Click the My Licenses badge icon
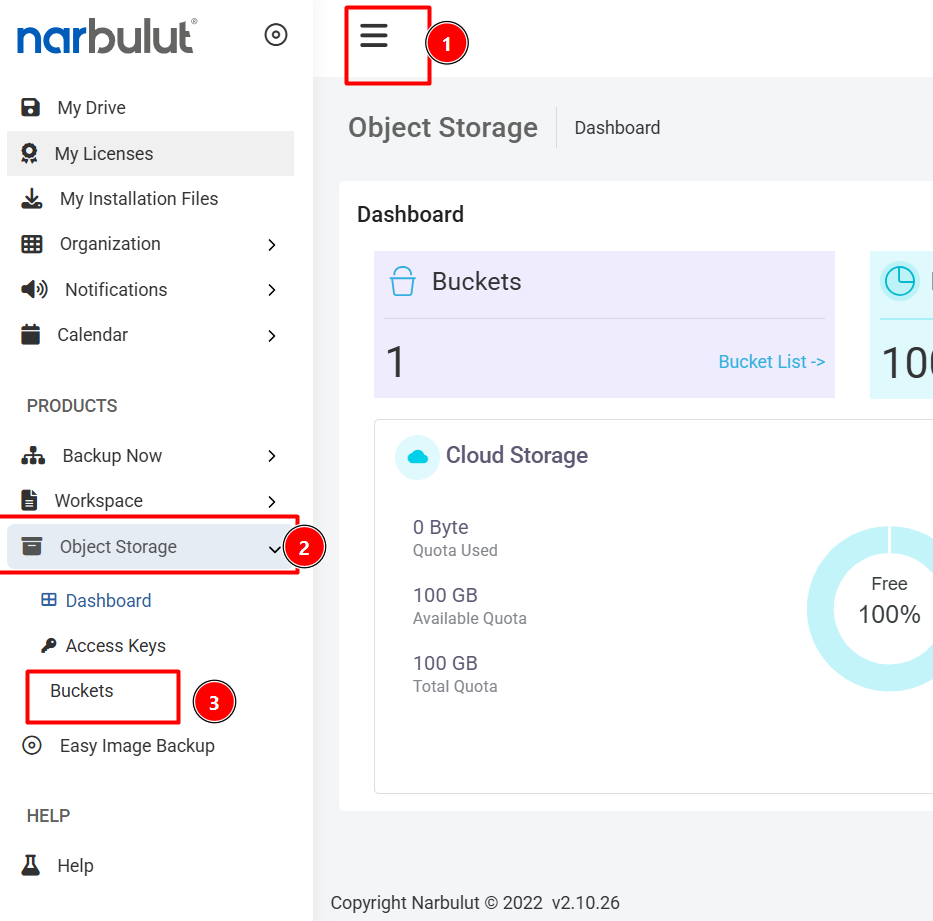The width and height of the screenshot is (933, 921). (29, 154)
